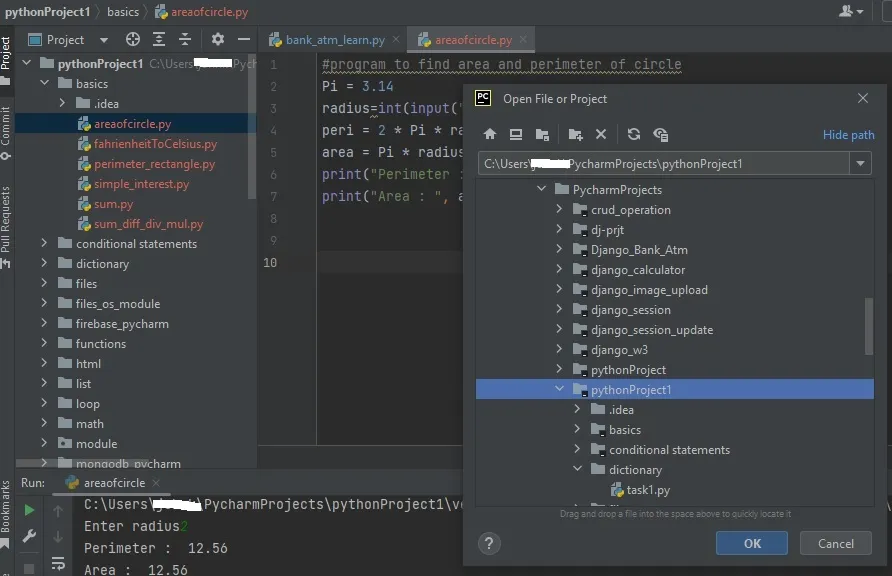Toggle show hidden files icon in dialog

pyautogui.click(x=660, y=134)
